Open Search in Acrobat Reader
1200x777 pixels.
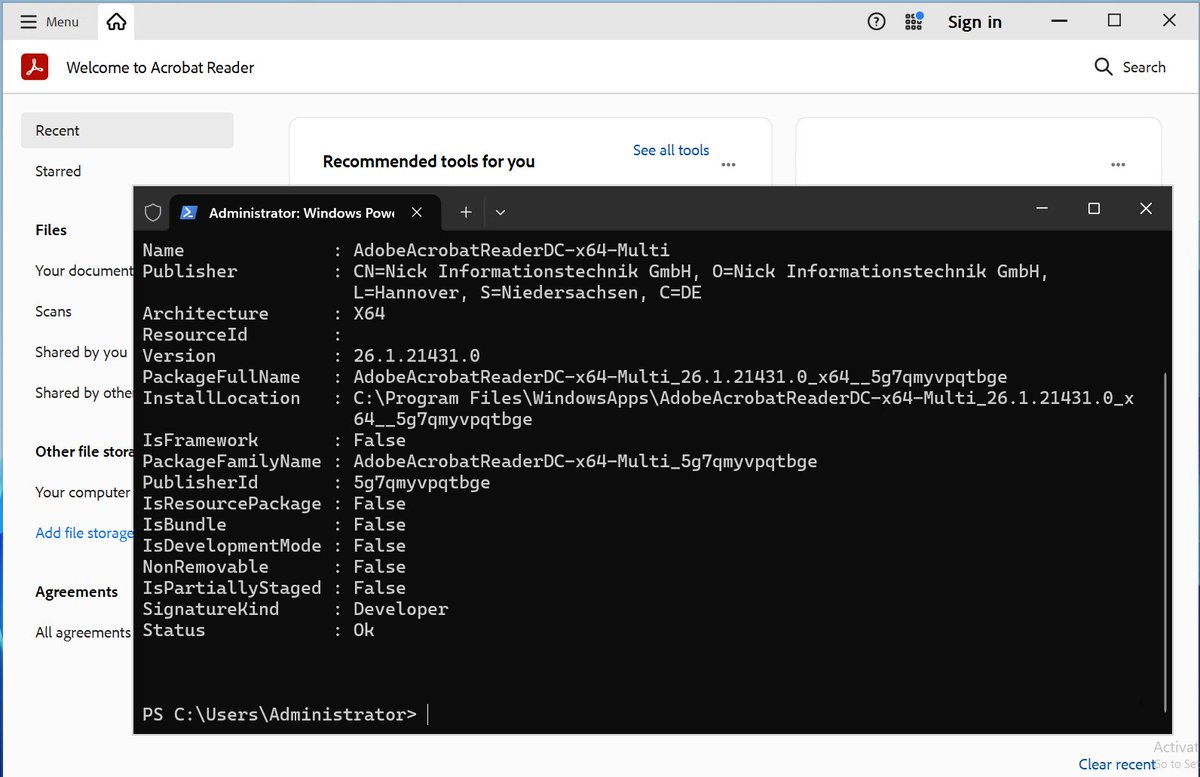click(1130, 67)
